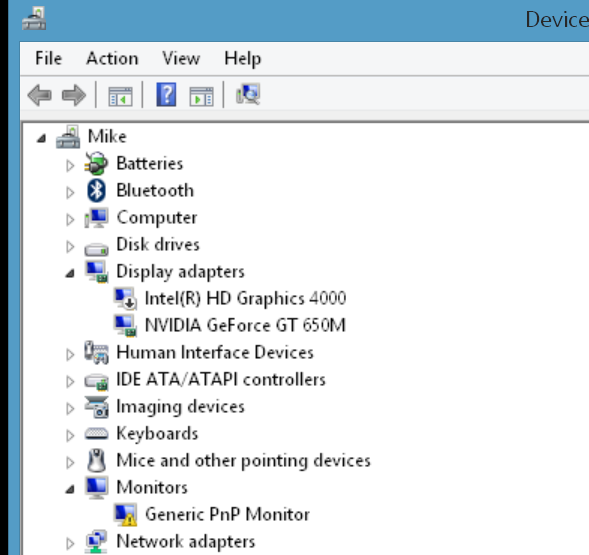
Task: Select the Keyboards label
Action: (157, 434)
